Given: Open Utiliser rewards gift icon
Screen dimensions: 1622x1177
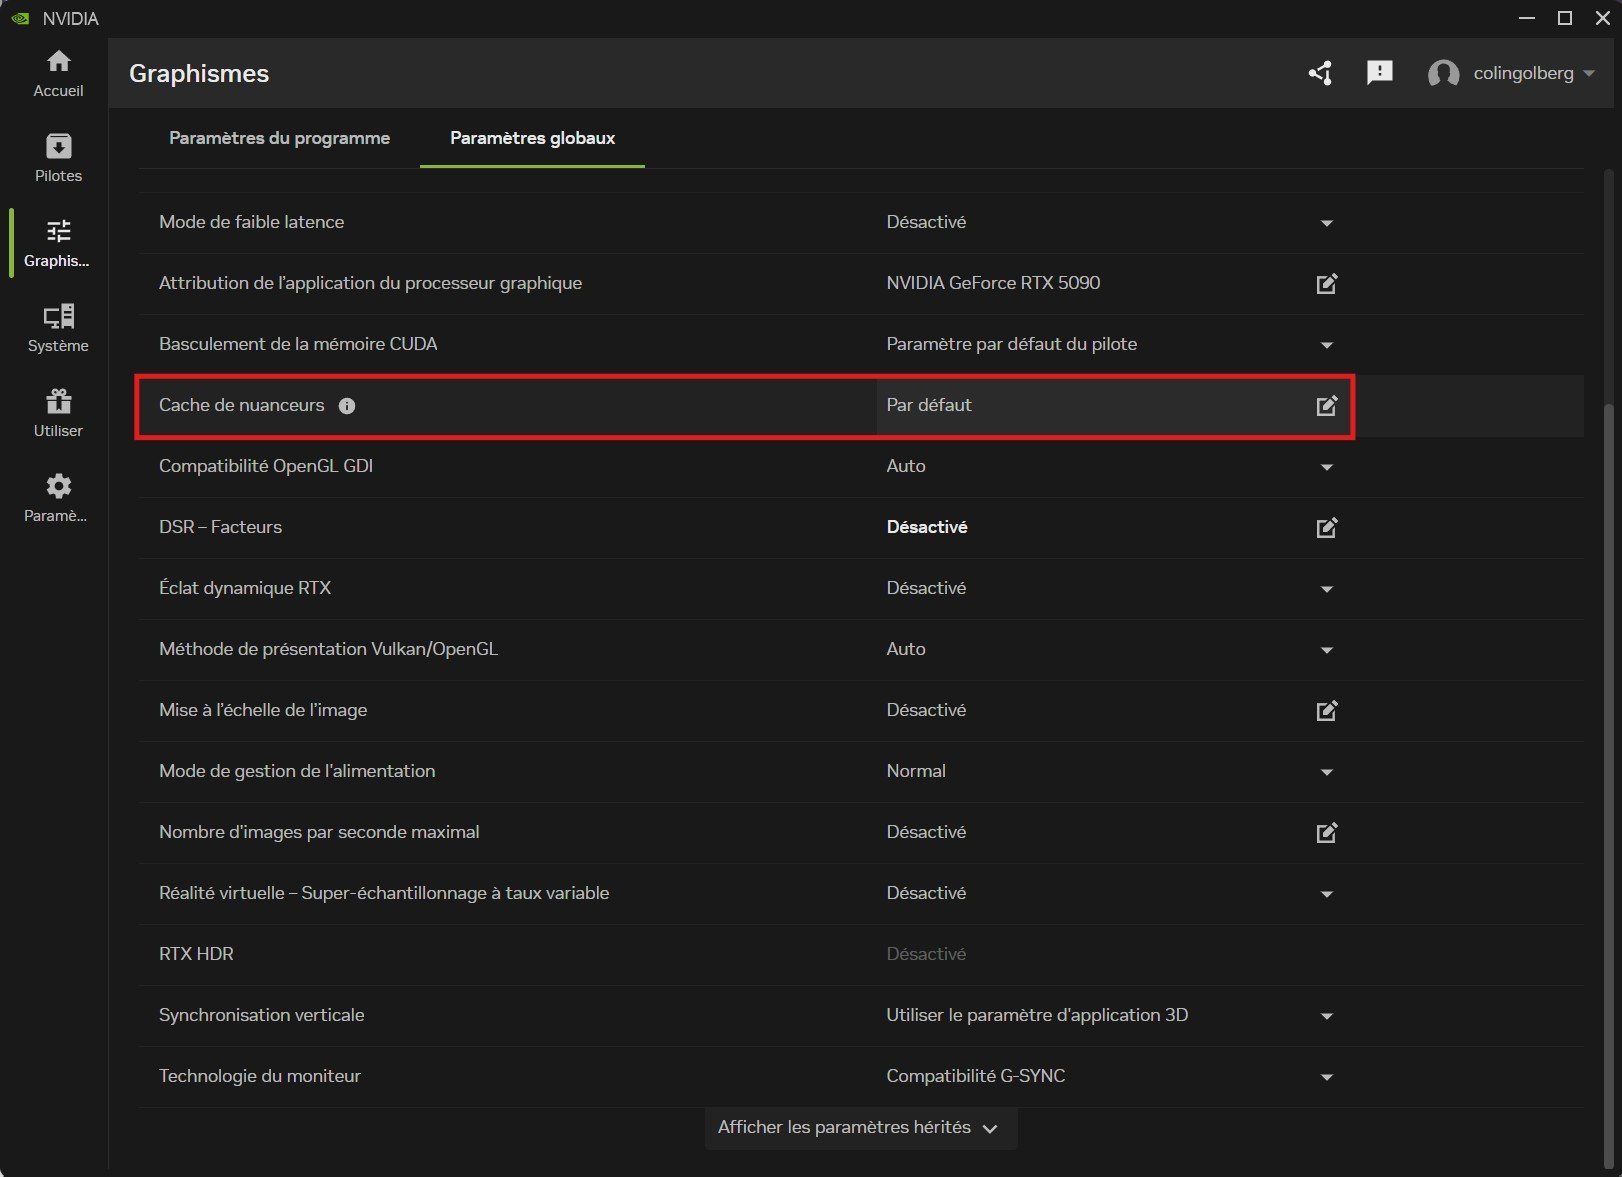Looking at the screenshot, I should coord(59,401).
